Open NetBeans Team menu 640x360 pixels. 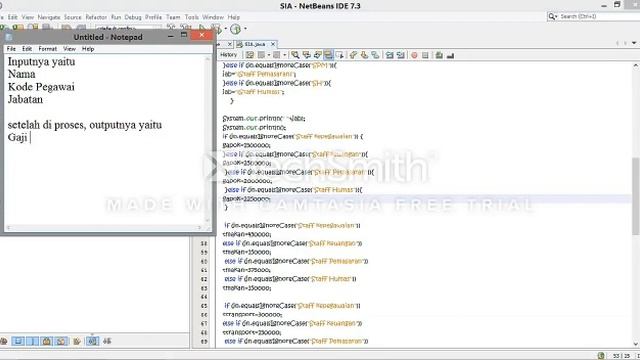173,17
